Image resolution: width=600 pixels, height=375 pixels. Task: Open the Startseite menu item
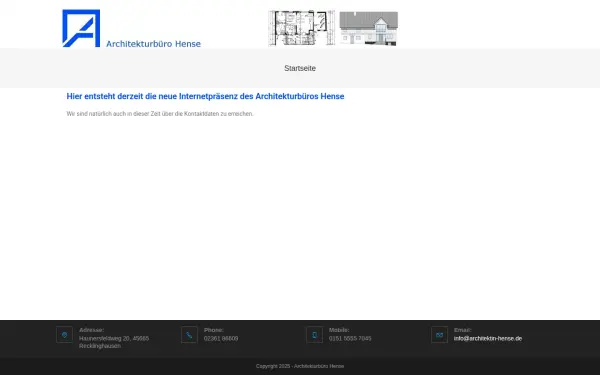(x=300, y=68)
